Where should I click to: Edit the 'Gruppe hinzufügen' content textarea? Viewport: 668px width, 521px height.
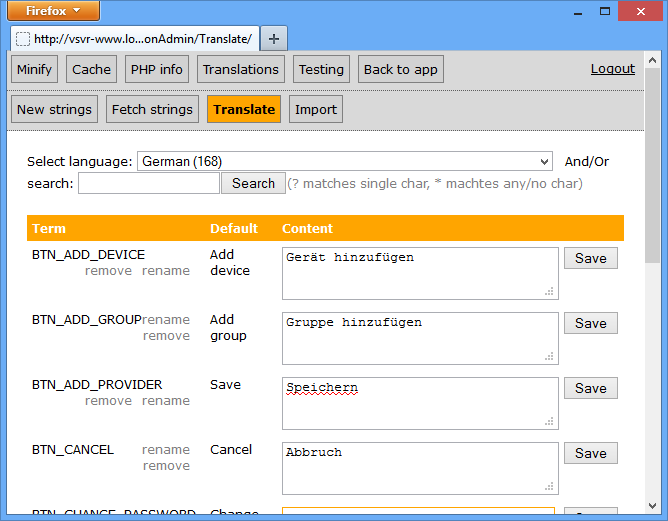pos(420,338)
